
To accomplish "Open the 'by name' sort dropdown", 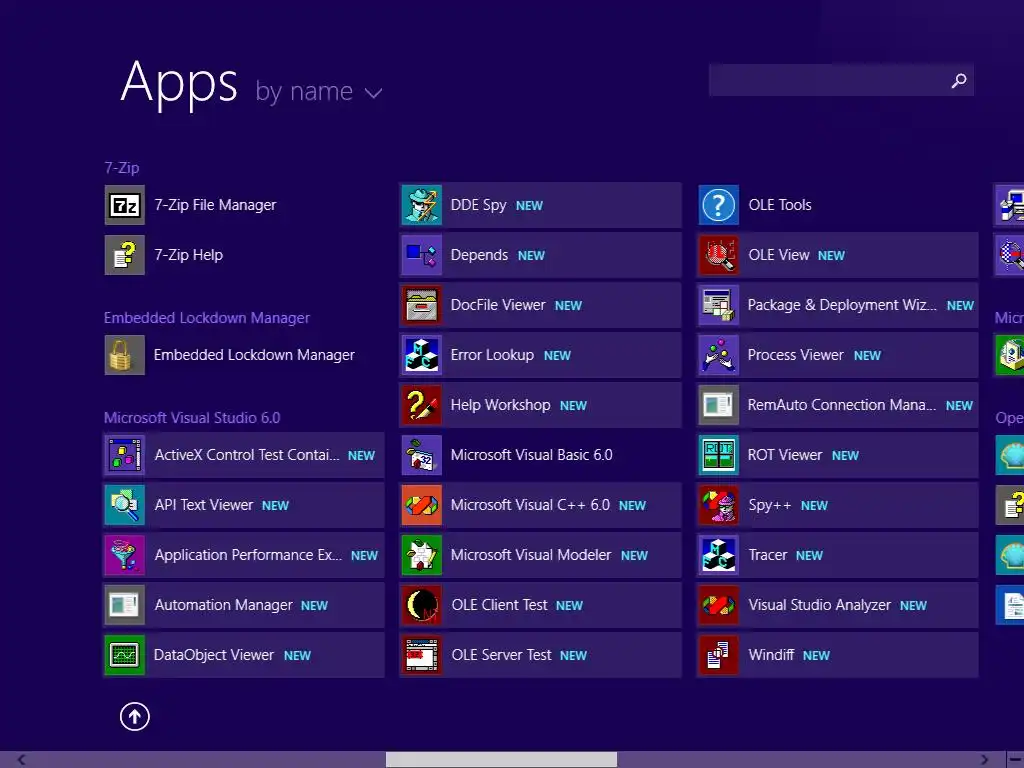I will (318, 91).
